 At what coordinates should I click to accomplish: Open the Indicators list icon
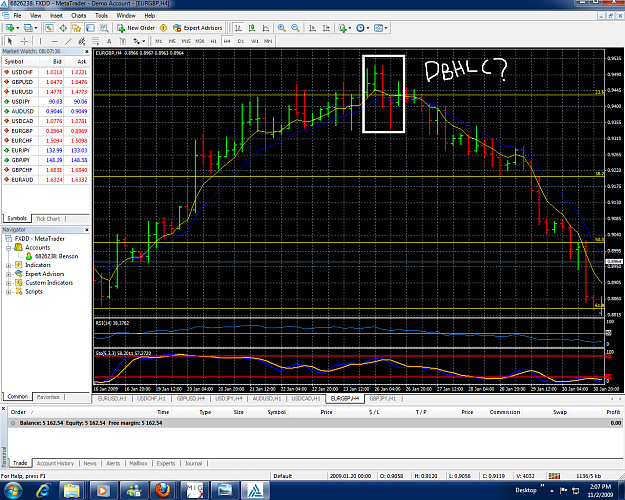click(342, 28)
